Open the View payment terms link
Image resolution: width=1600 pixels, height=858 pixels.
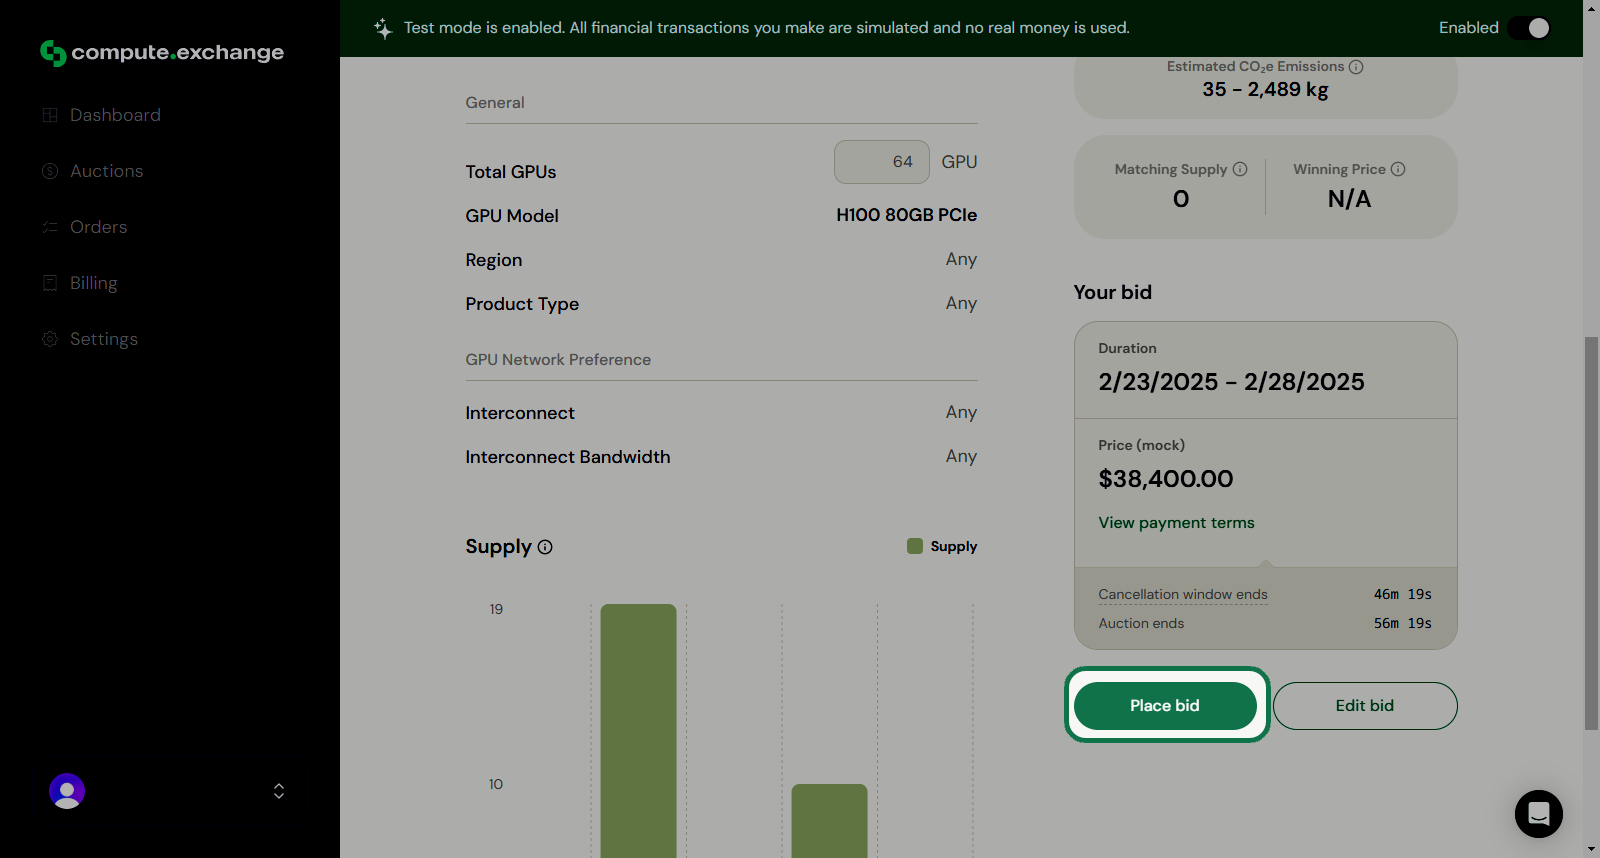coord(1176,522)
